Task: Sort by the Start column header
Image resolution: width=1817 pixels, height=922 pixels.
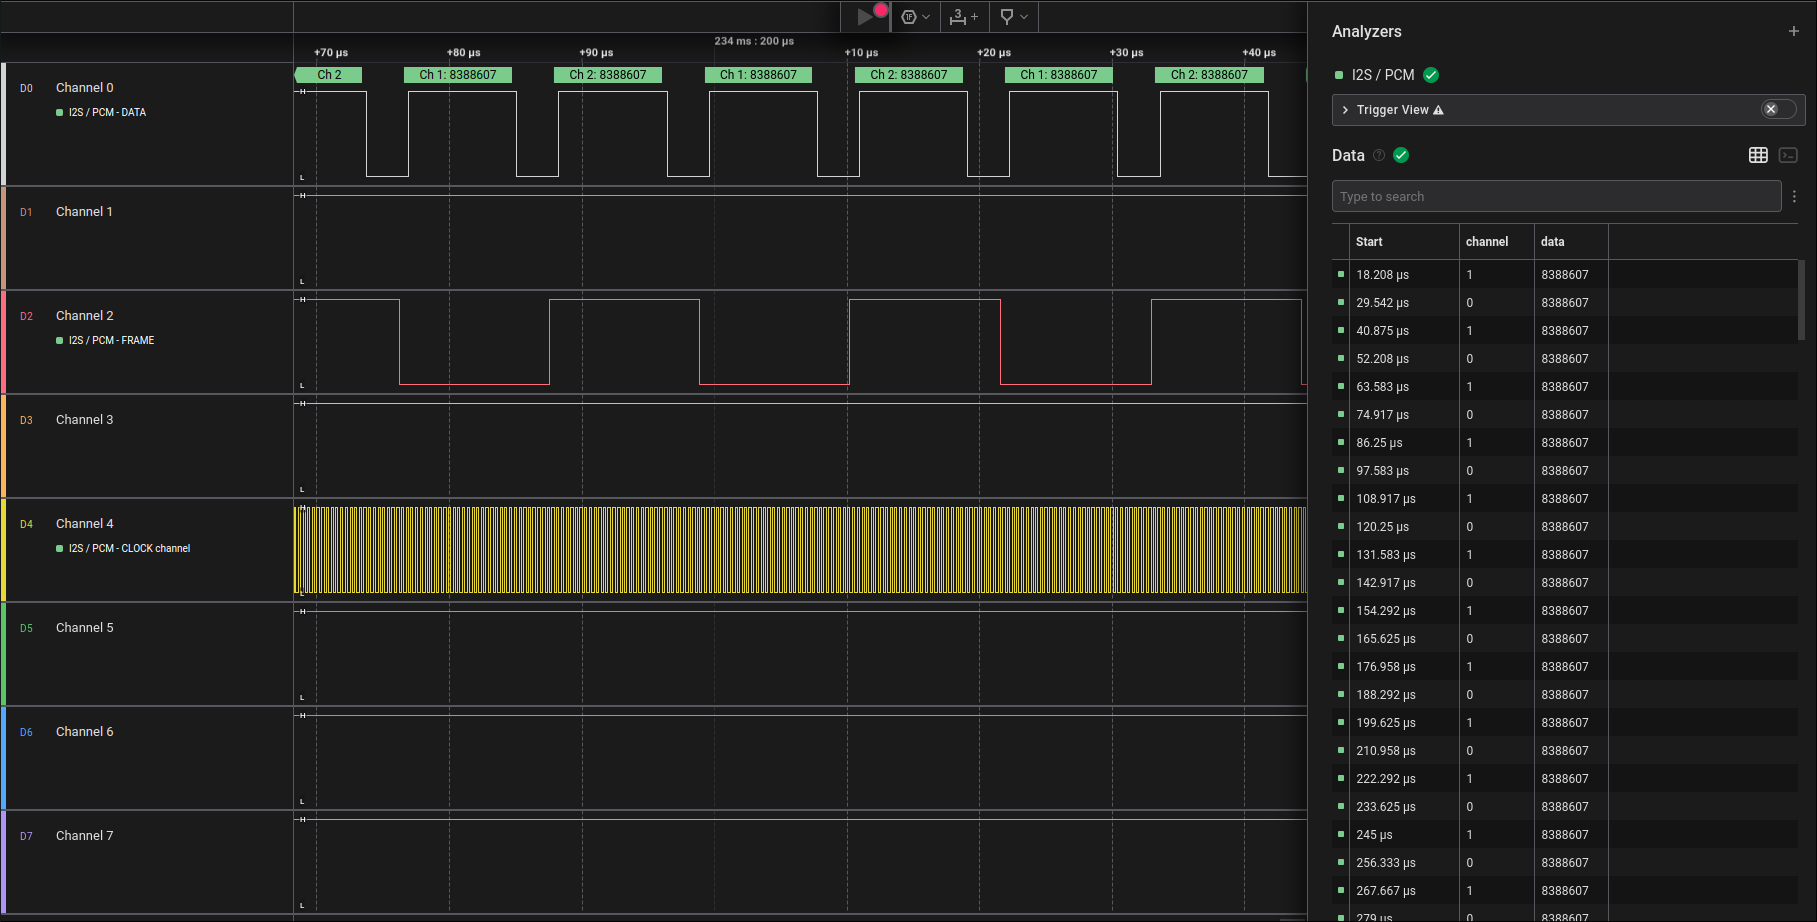Action: pyautogui.click(x=1369, y=242)
